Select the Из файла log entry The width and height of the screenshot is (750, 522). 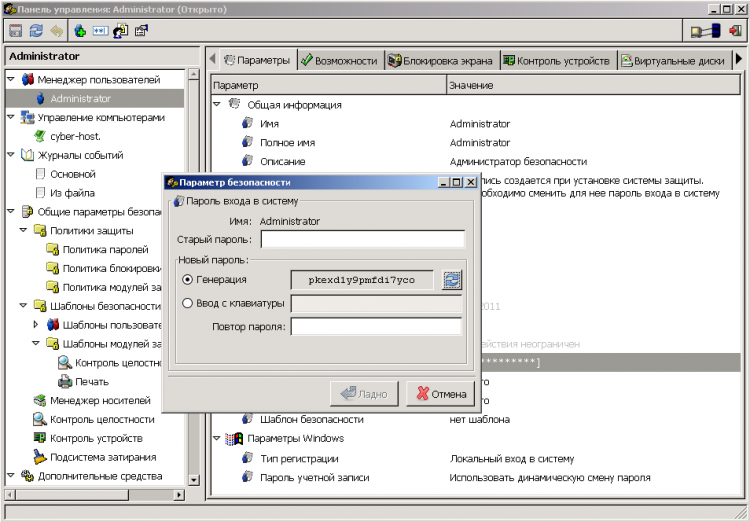[72, 193]
